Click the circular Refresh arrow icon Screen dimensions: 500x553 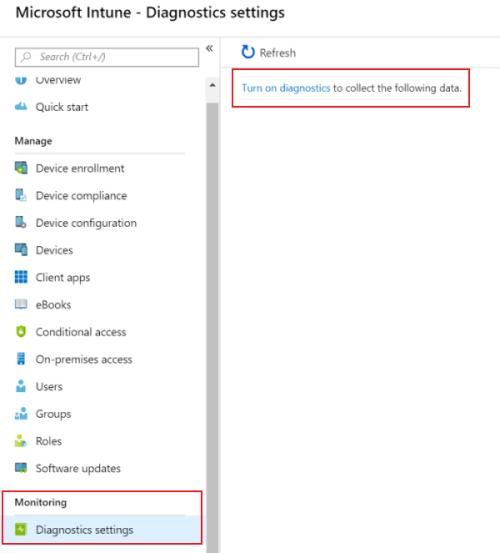click(x=248, y=52)
